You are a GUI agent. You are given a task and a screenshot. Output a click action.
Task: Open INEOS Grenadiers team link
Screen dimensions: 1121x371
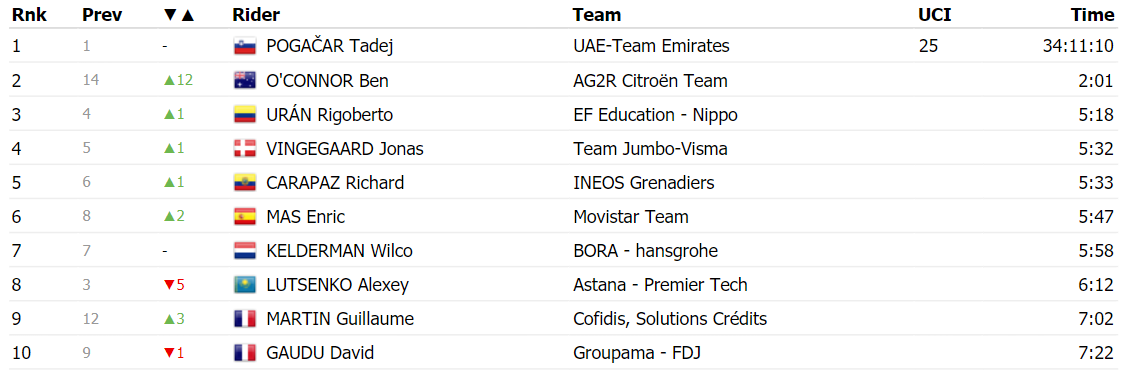click(x=643, y=183)
